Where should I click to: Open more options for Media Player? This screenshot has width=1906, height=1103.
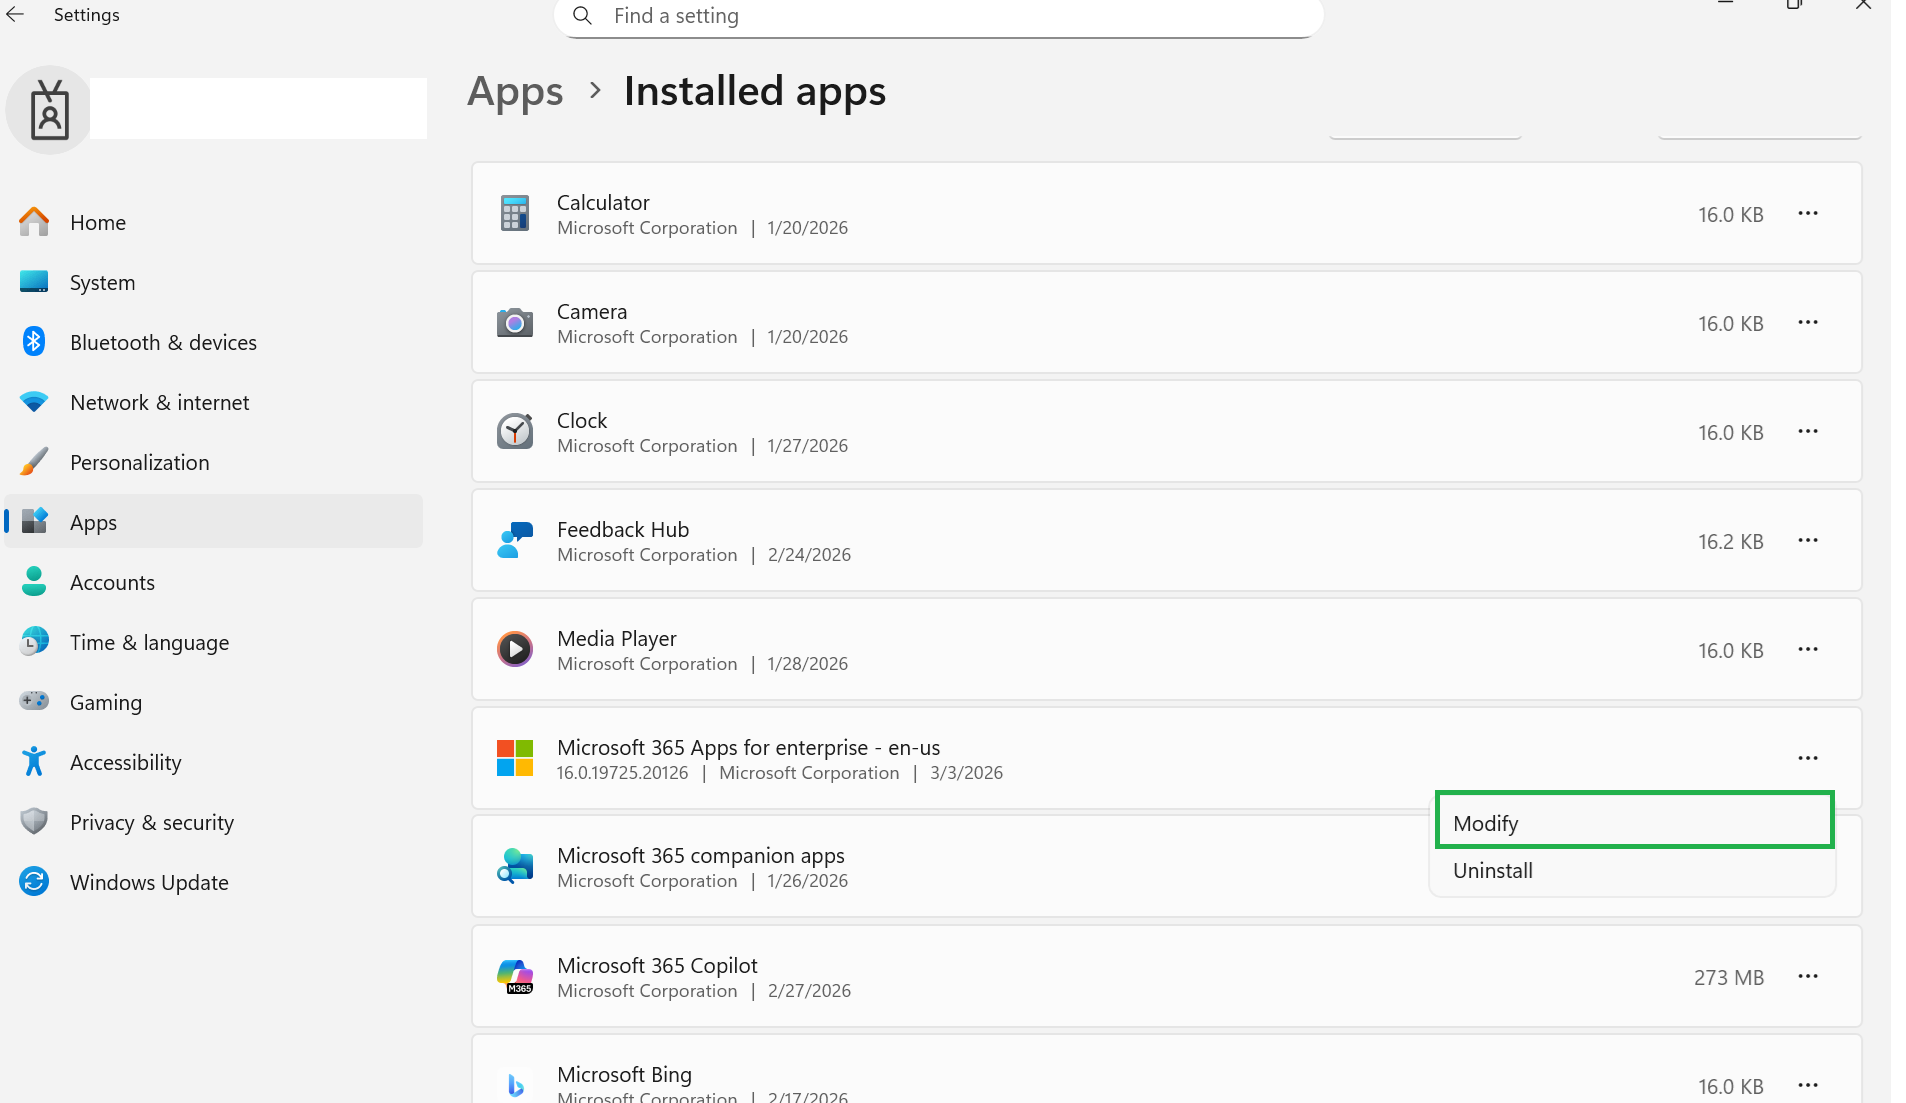(1808, 650)
